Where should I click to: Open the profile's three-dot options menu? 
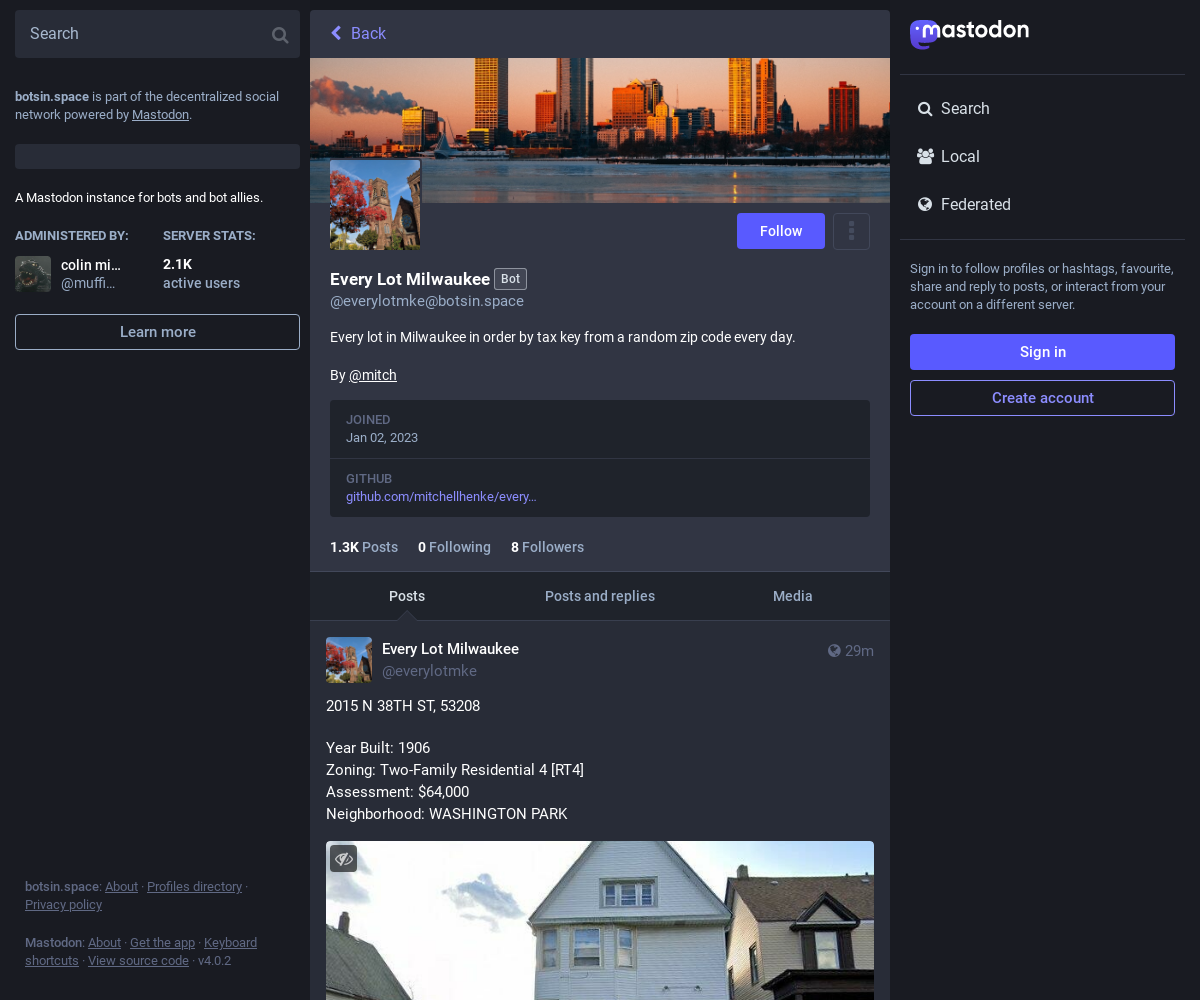851,231
